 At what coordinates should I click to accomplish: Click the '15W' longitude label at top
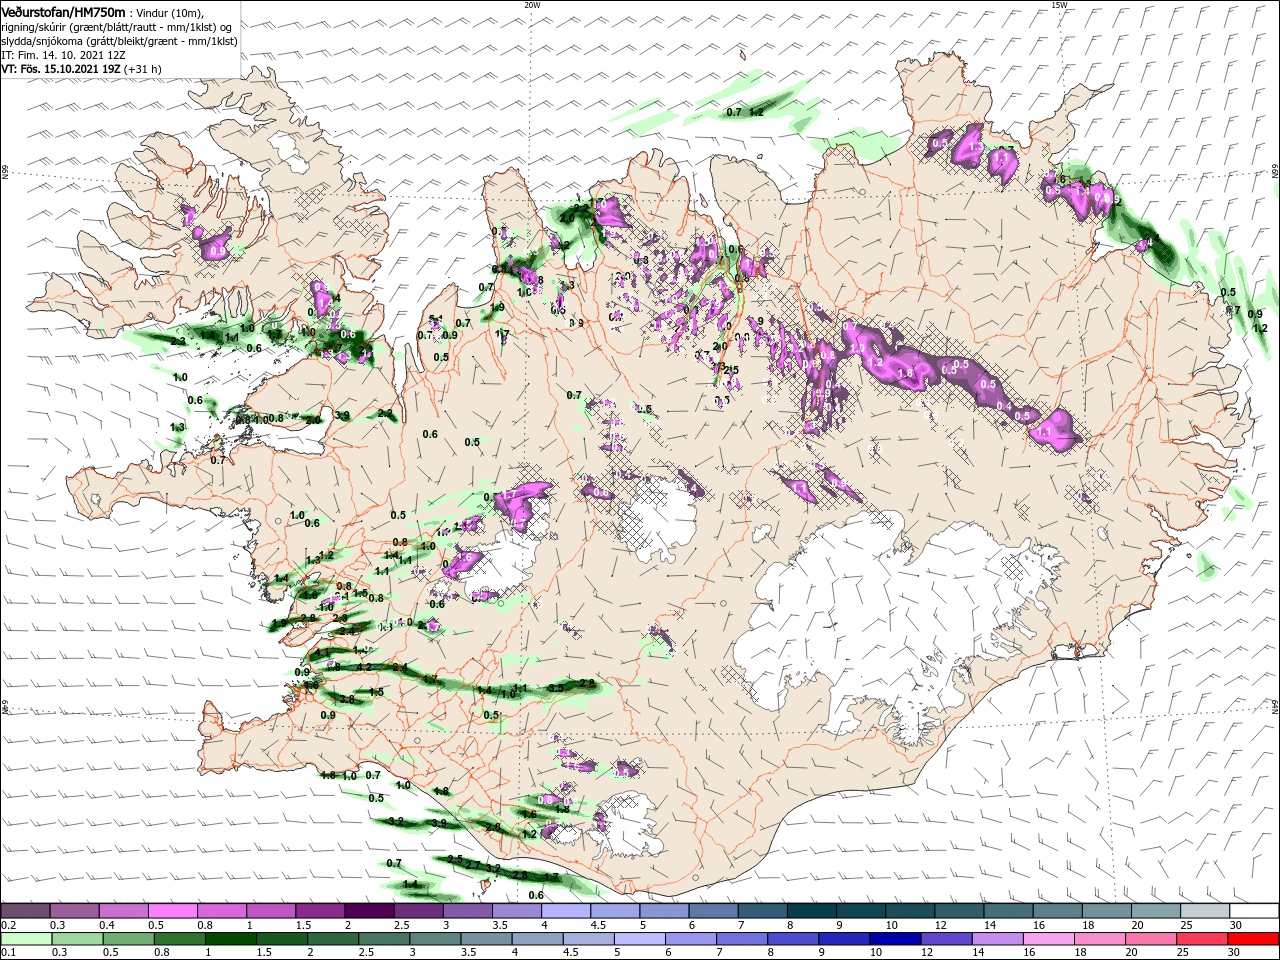click(1058, 5)
